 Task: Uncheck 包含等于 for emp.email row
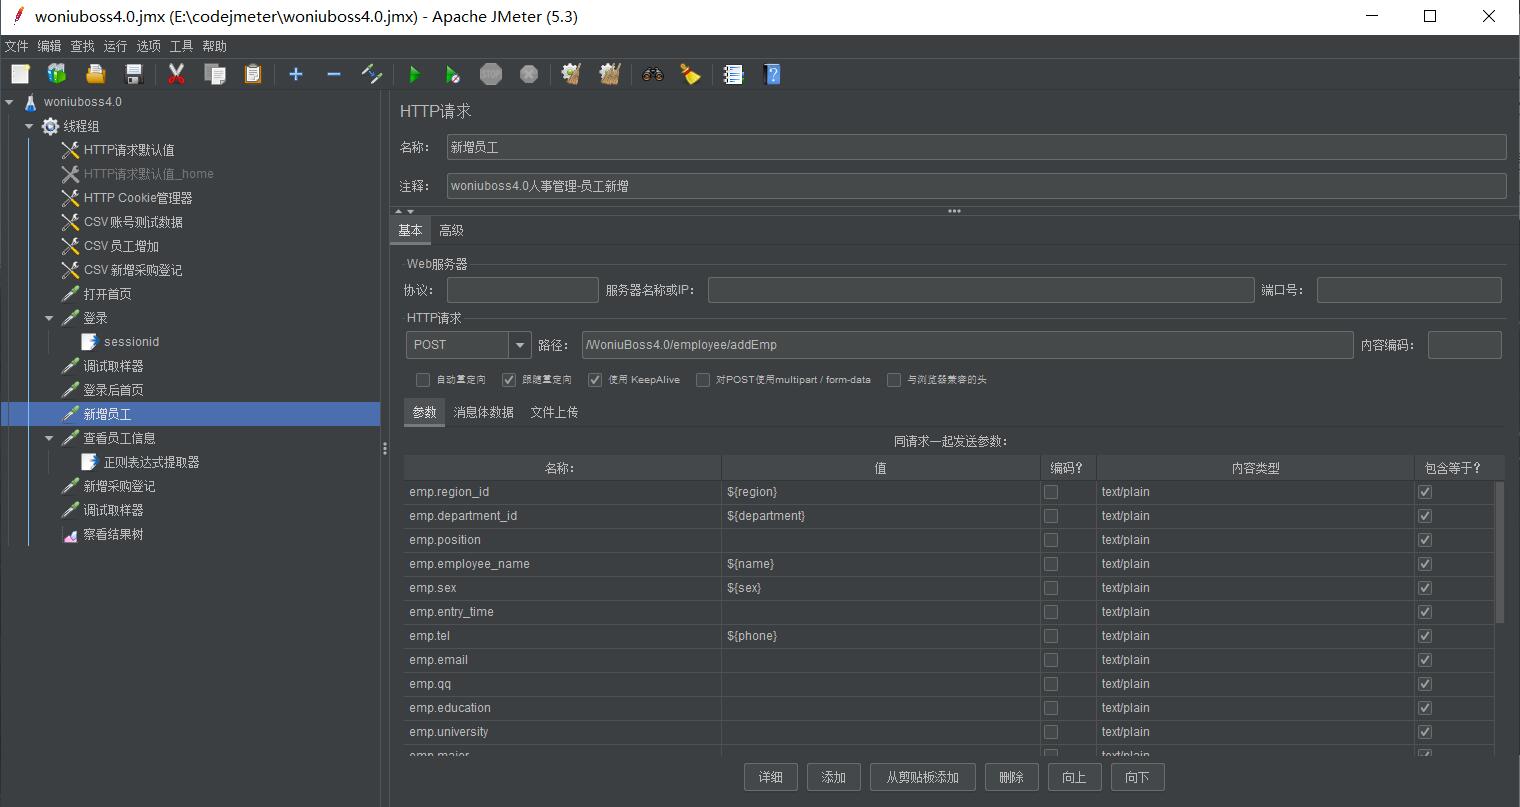click(x=1425, y=660)
